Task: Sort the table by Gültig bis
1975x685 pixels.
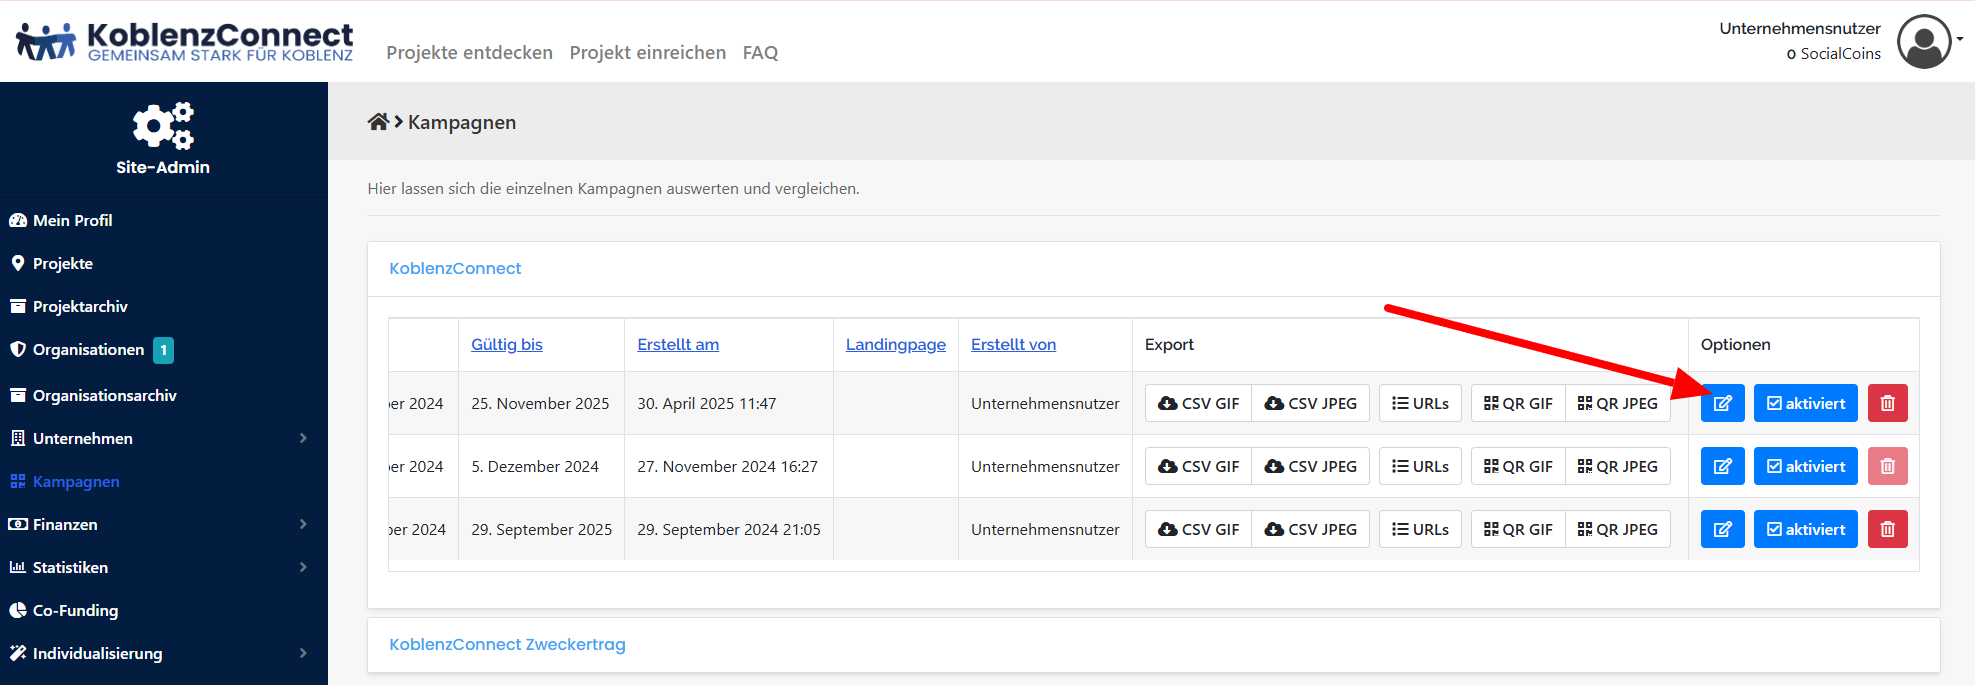Action: (x=507, y=344)
